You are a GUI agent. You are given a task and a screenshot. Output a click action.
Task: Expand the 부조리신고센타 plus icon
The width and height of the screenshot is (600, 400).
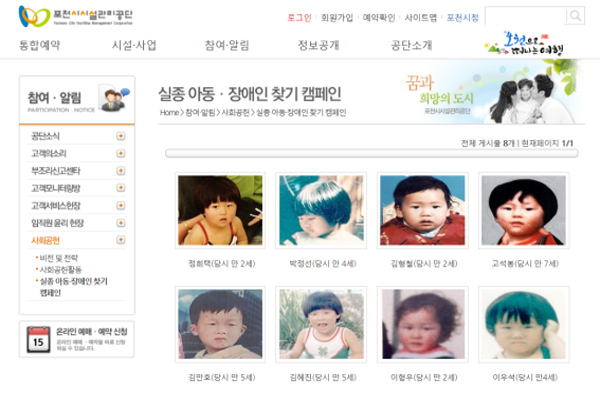(121, 171)
